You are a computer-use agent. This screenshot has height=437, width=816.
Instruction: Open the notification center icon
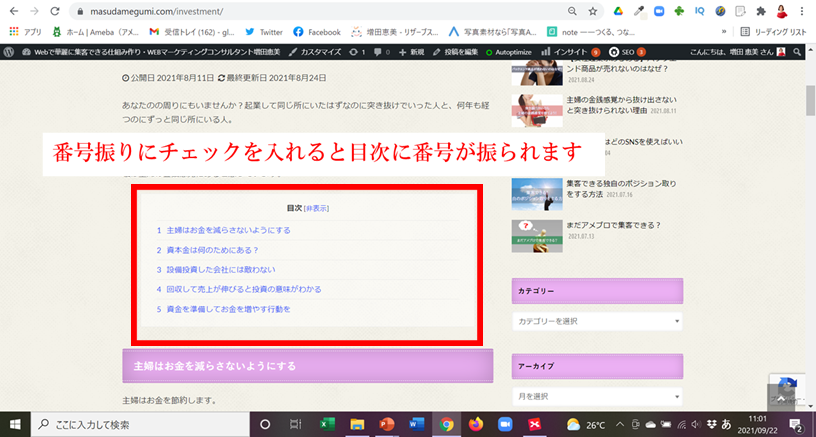pos(796,425)
